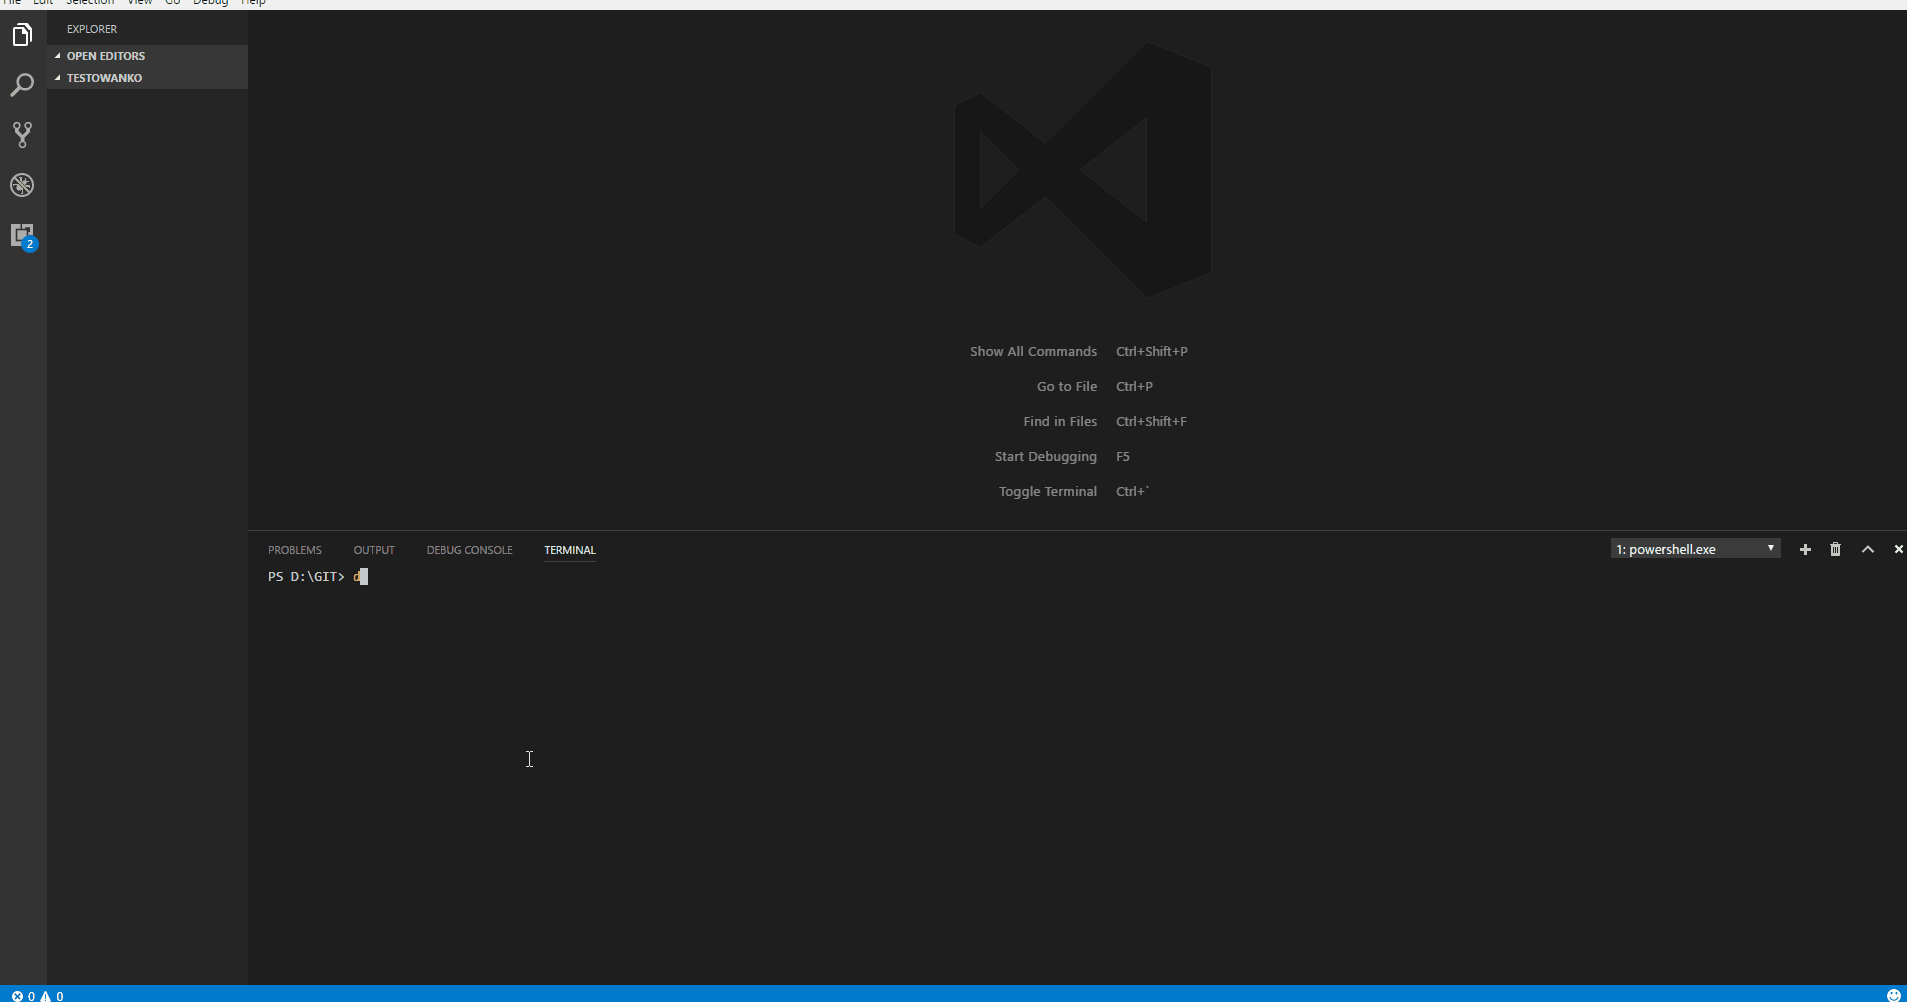Open the Debug view bug icon
Image resolution: width=1907 pixels, height=1002 pixels.
pyautogui.click(x=22, y=185)
